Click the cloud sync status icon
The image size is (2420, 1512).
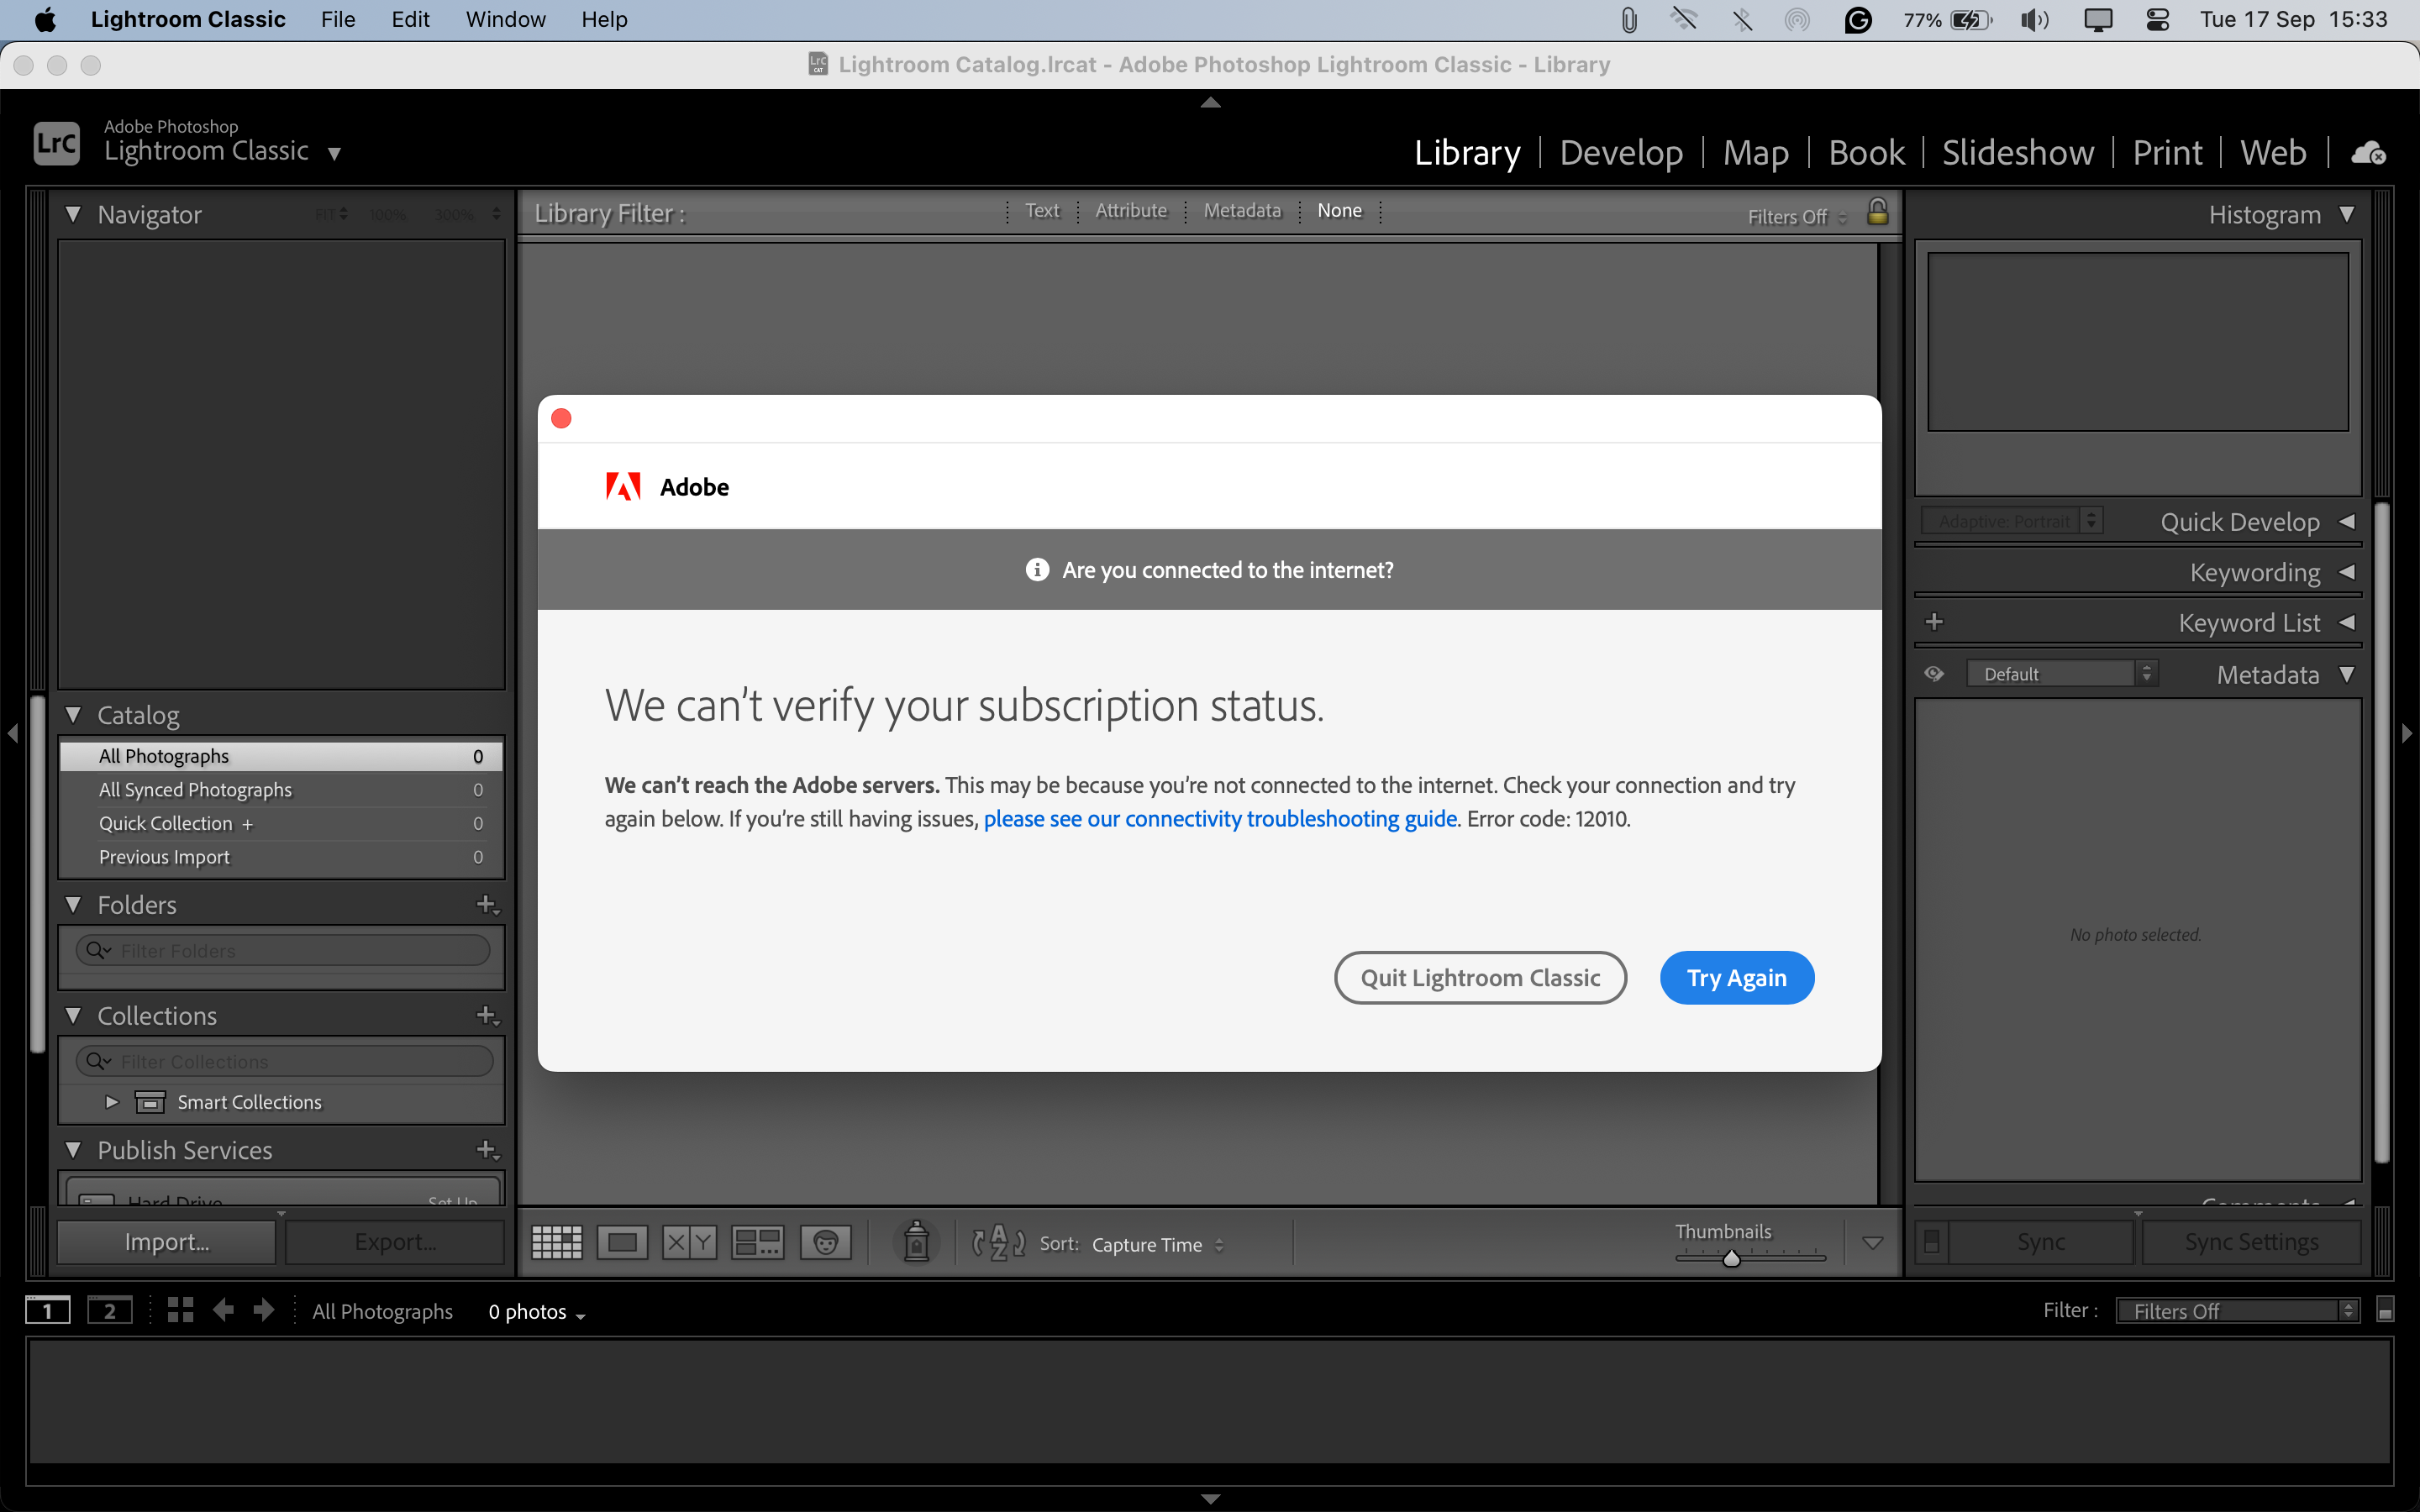click(x=2369, y=153)
